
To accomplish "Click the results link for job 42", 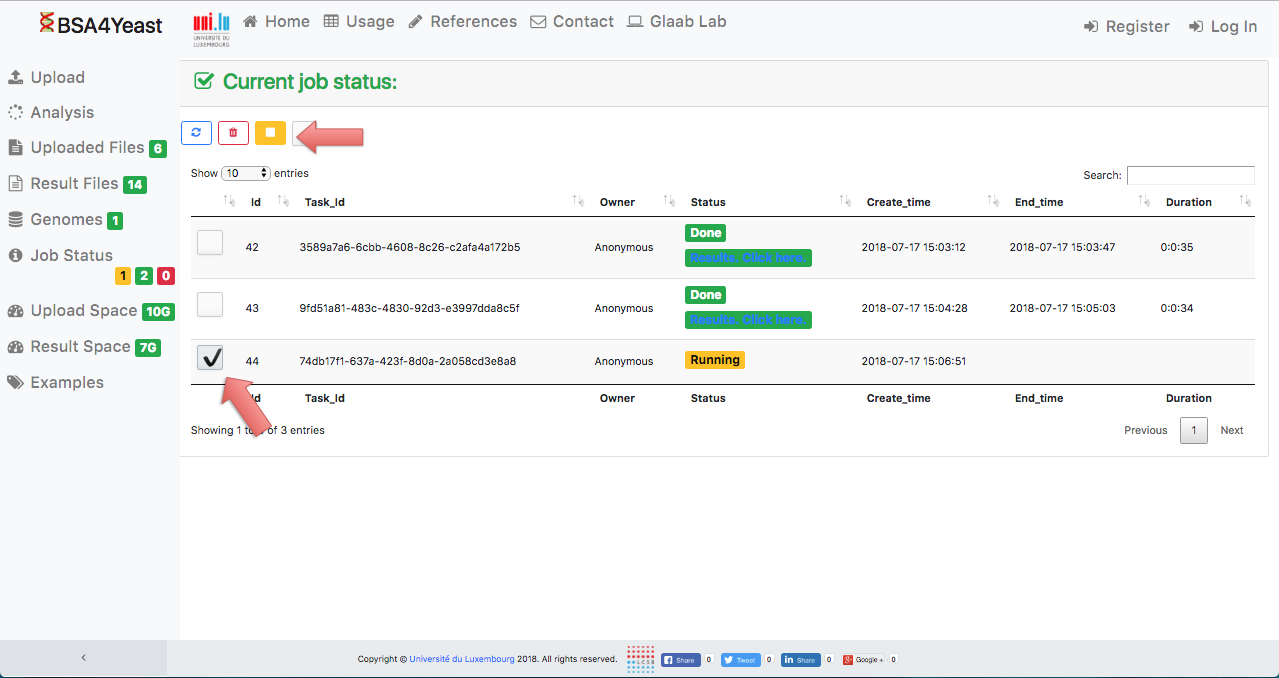I will coord(748,258).
